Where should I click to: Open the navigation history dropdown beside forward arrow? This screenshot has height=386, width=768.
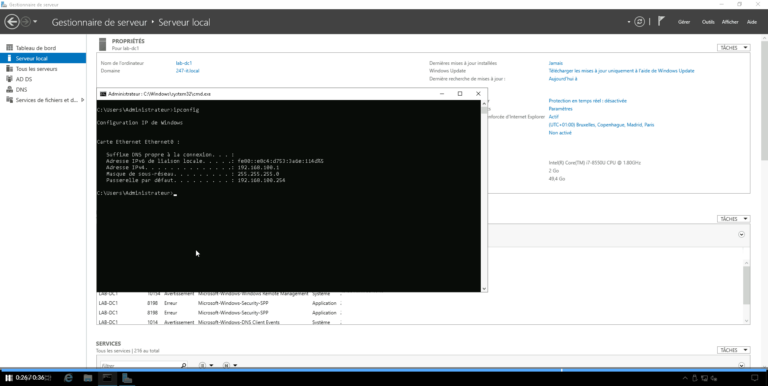click(x=35, y=22)
